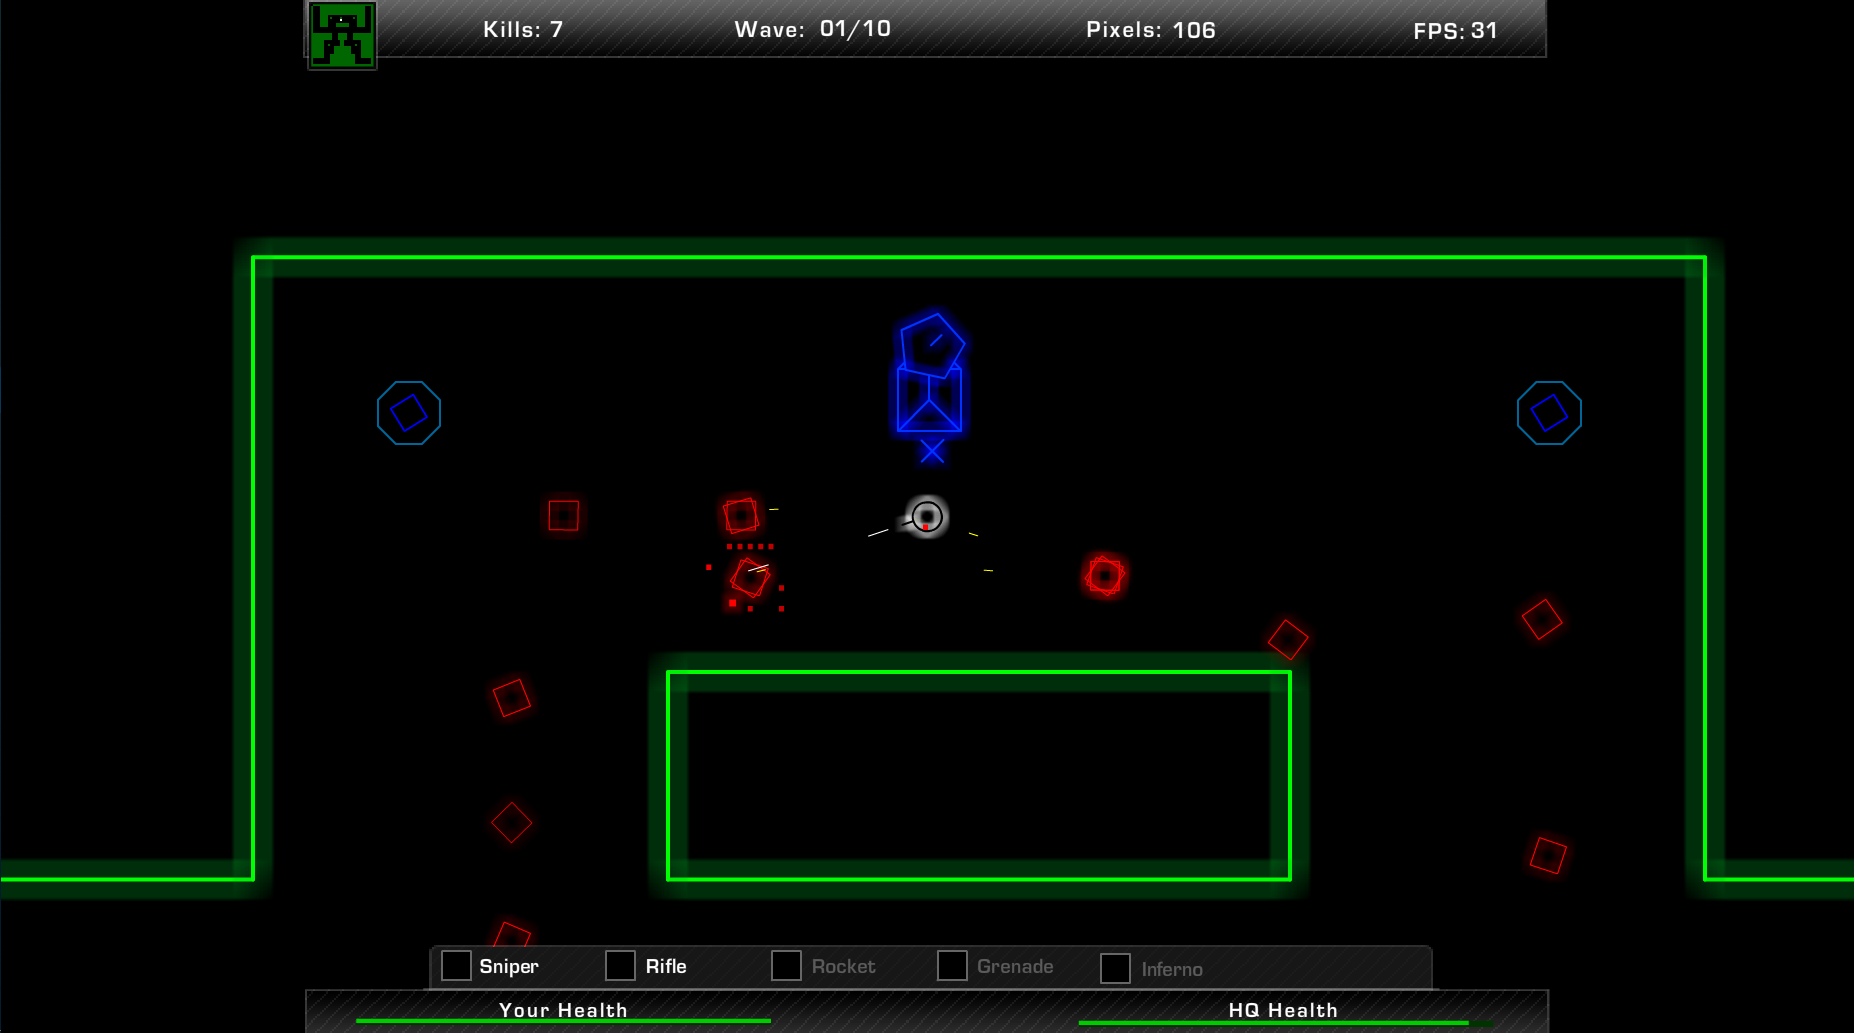This screenshot has height=1033, width=1854.
Task: Target the exploding red enemy with debris
Action: click(x=750, y=578)
